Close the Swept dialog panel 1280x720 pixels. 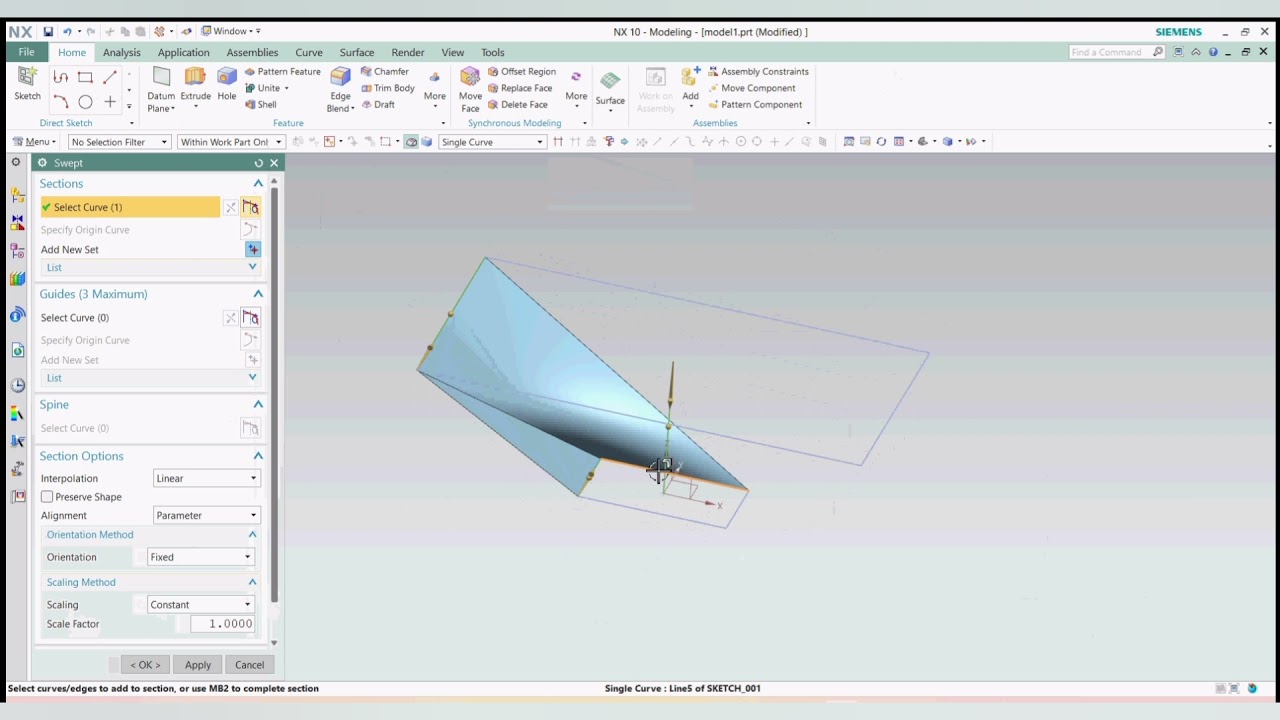(274, 163)
